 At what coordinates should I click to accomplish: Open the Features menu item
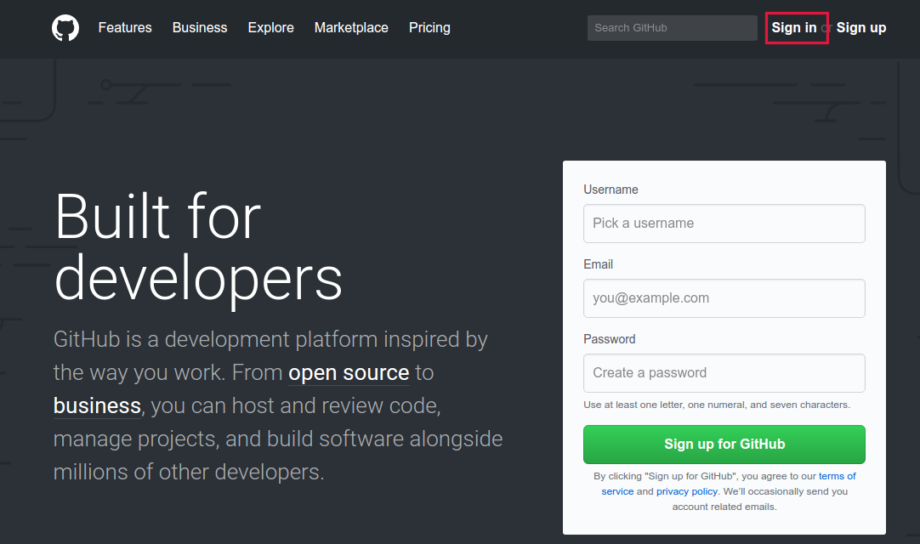pyautogui.click(x=125, y=28)
